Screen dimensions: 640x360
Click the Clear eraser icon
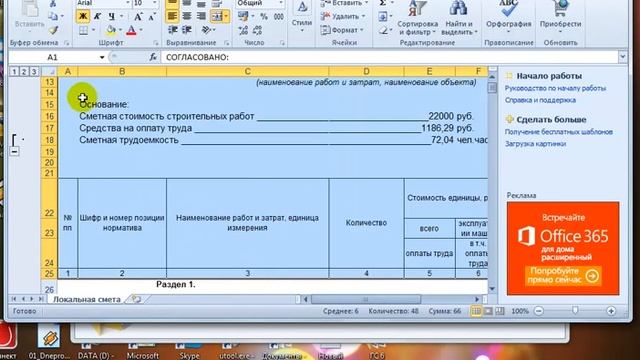pos(382,30)
